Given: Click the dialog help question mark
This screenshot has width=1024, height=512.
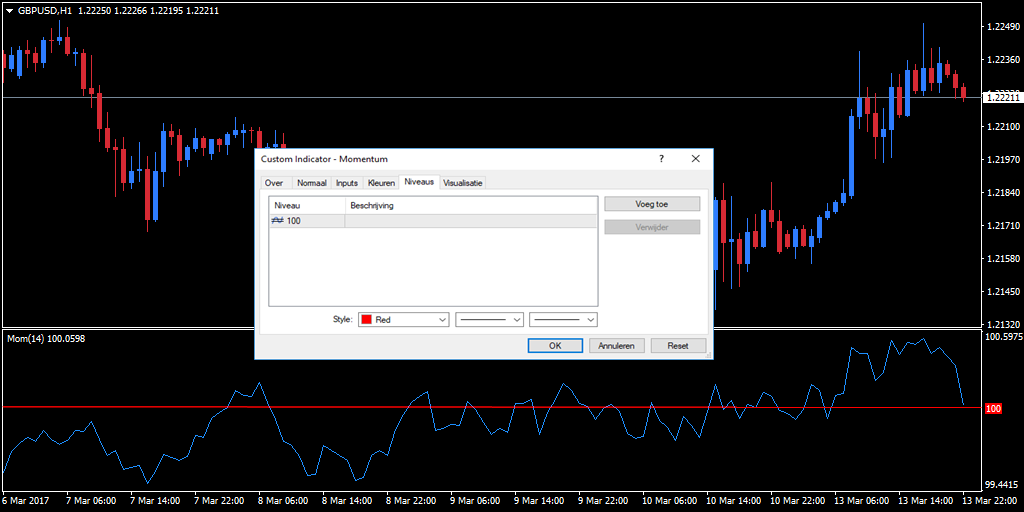Looking at the screenshot, I should pos(661,159).
